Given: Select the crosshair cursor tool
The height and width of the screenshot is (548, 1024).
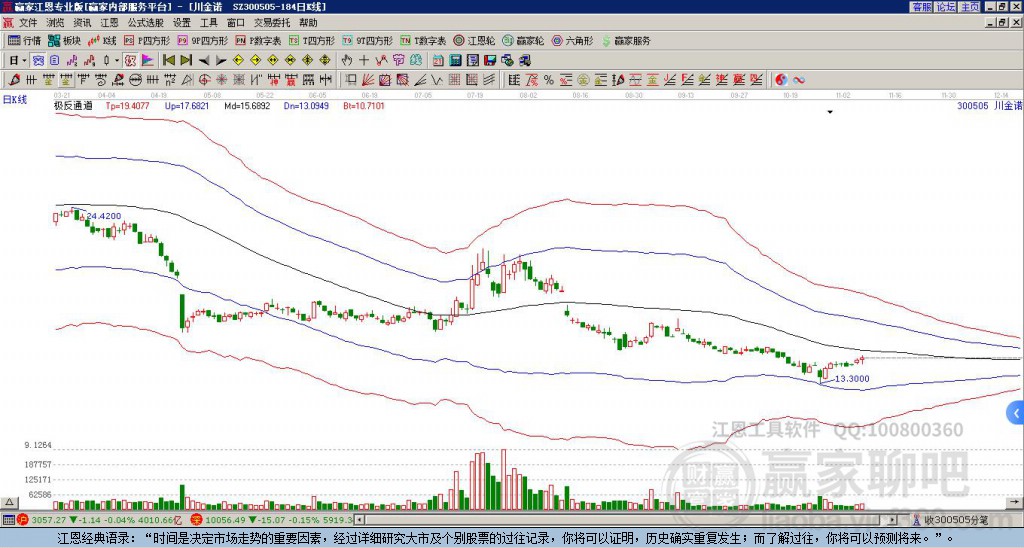Looking at the screenshot, I should [364, 61].
